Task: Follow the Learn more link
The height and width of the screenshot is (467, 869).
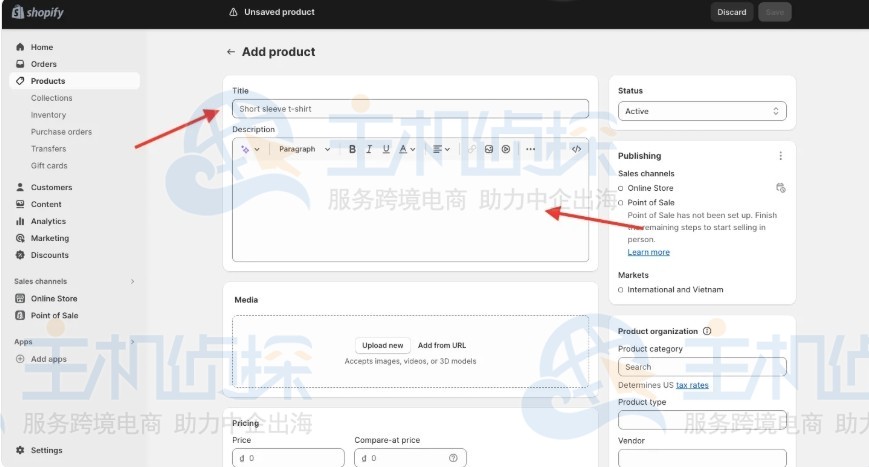Action: coord(648,252)
